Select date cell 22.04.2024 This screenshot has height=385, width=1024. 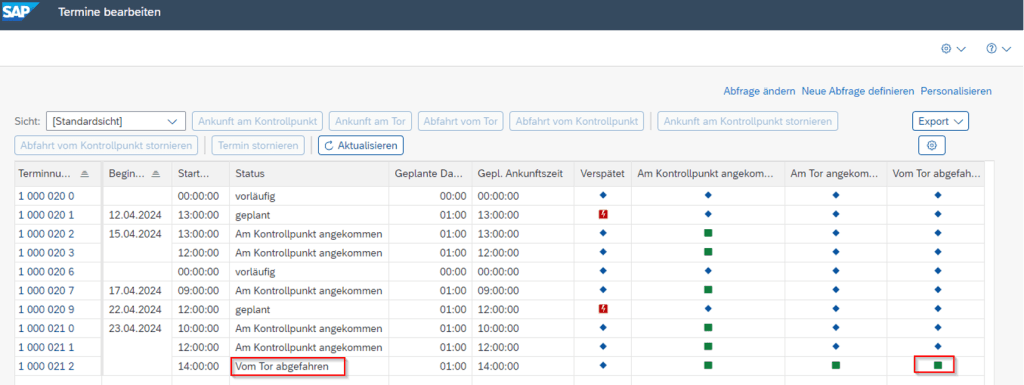click(x=137, y=309)
